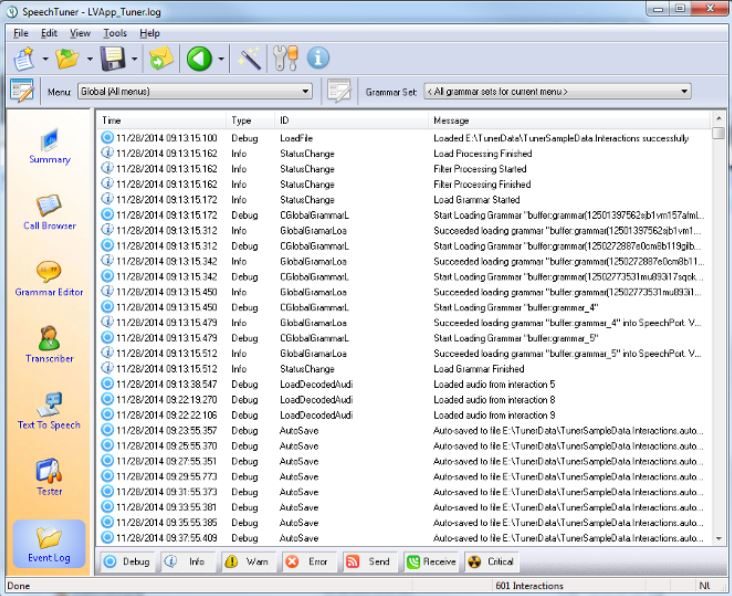Toggle the Debug message filter
This screenshot has width=732, height=596.
(127, 562)
